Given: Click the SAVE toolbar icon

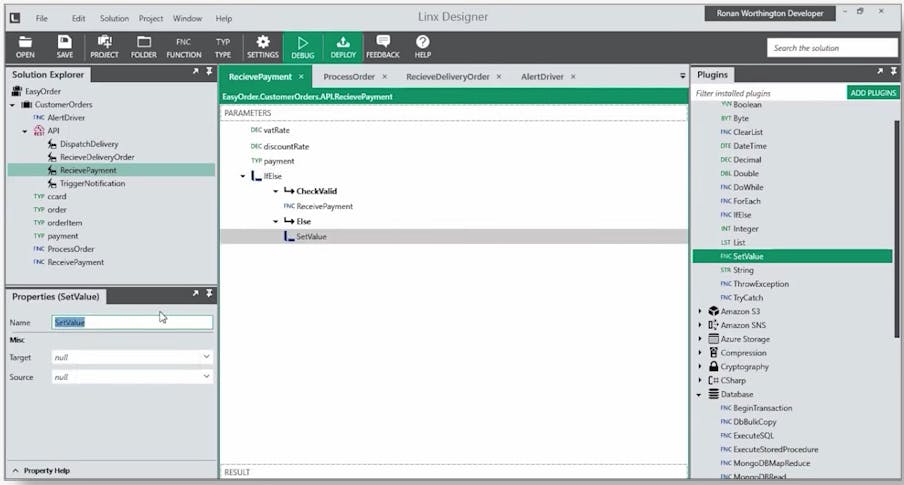Looking at the screenshot, I should (65, 47).
